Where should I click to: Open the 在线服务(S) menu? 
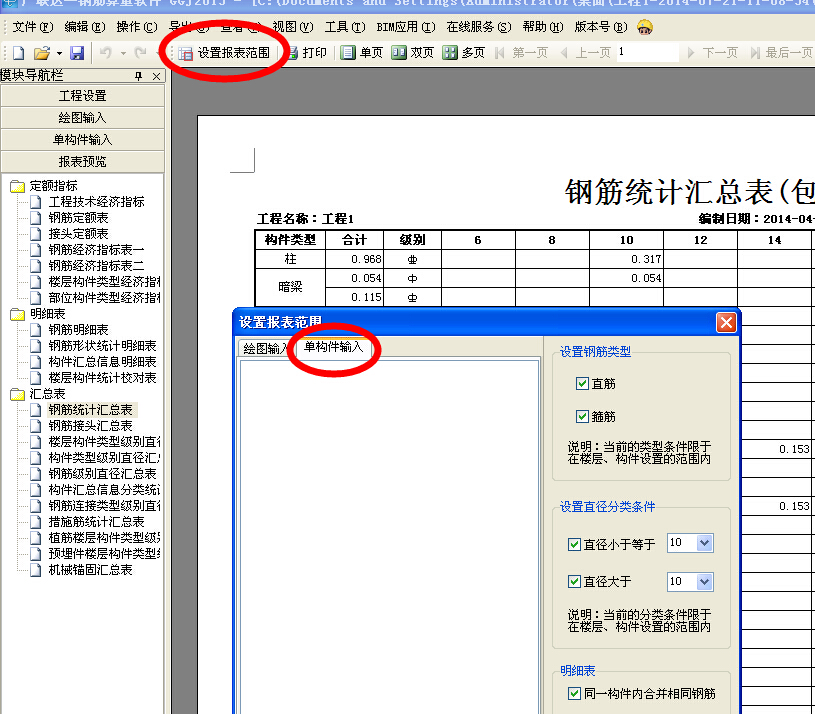479,27
